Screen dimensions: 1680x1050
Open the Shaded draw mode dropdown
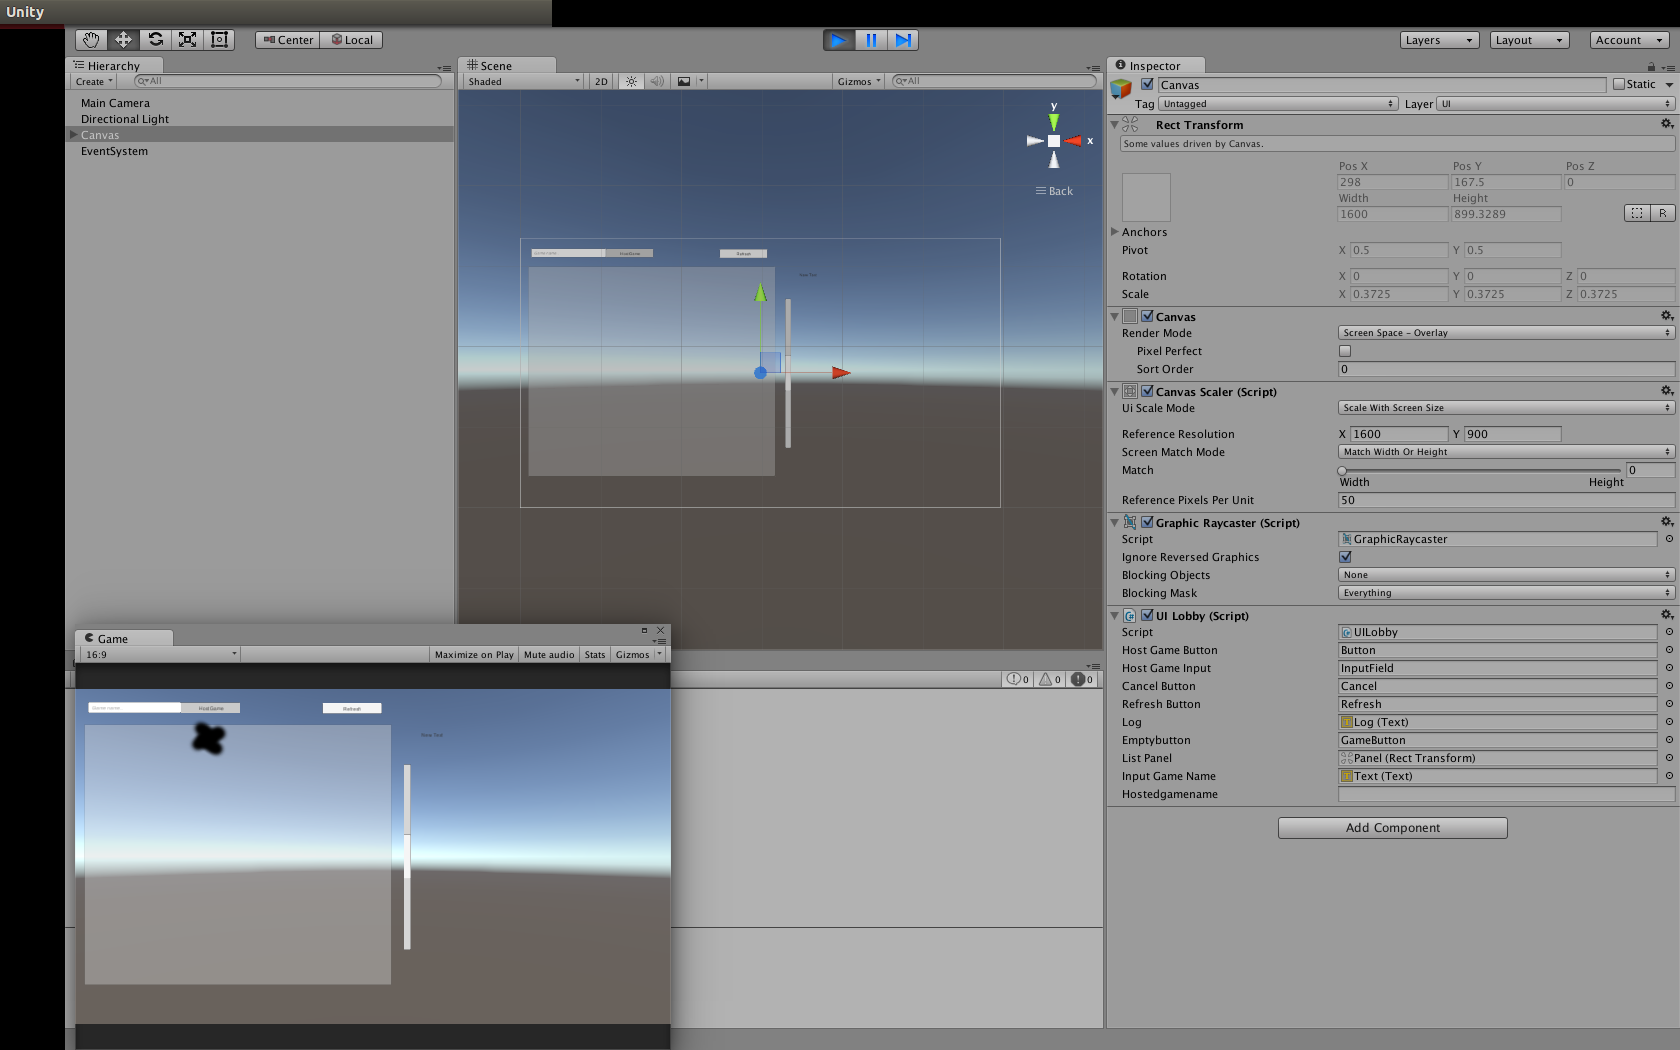[x=523, y=82]
